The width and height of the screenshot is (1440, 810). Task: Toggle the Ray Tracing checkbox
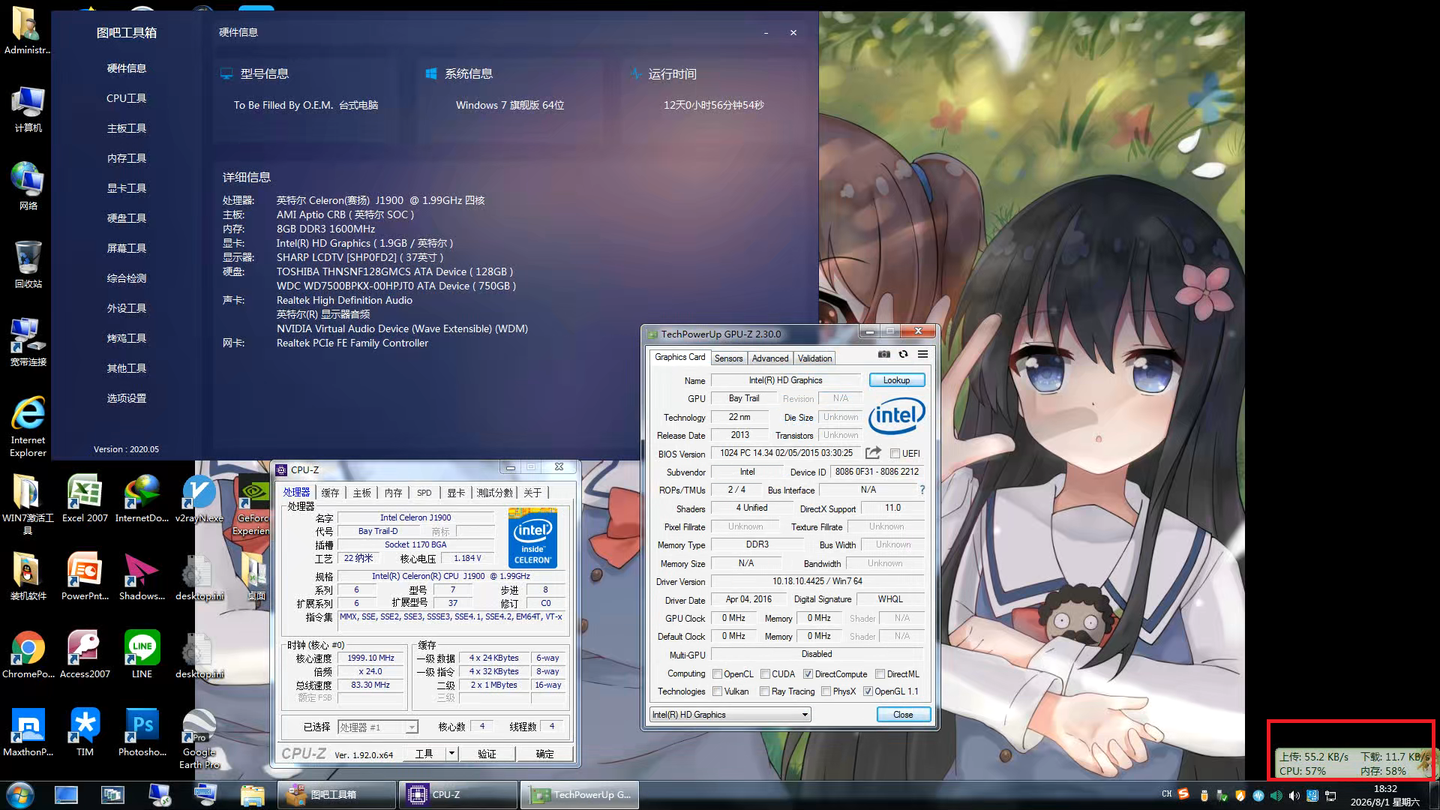[765, 691]
